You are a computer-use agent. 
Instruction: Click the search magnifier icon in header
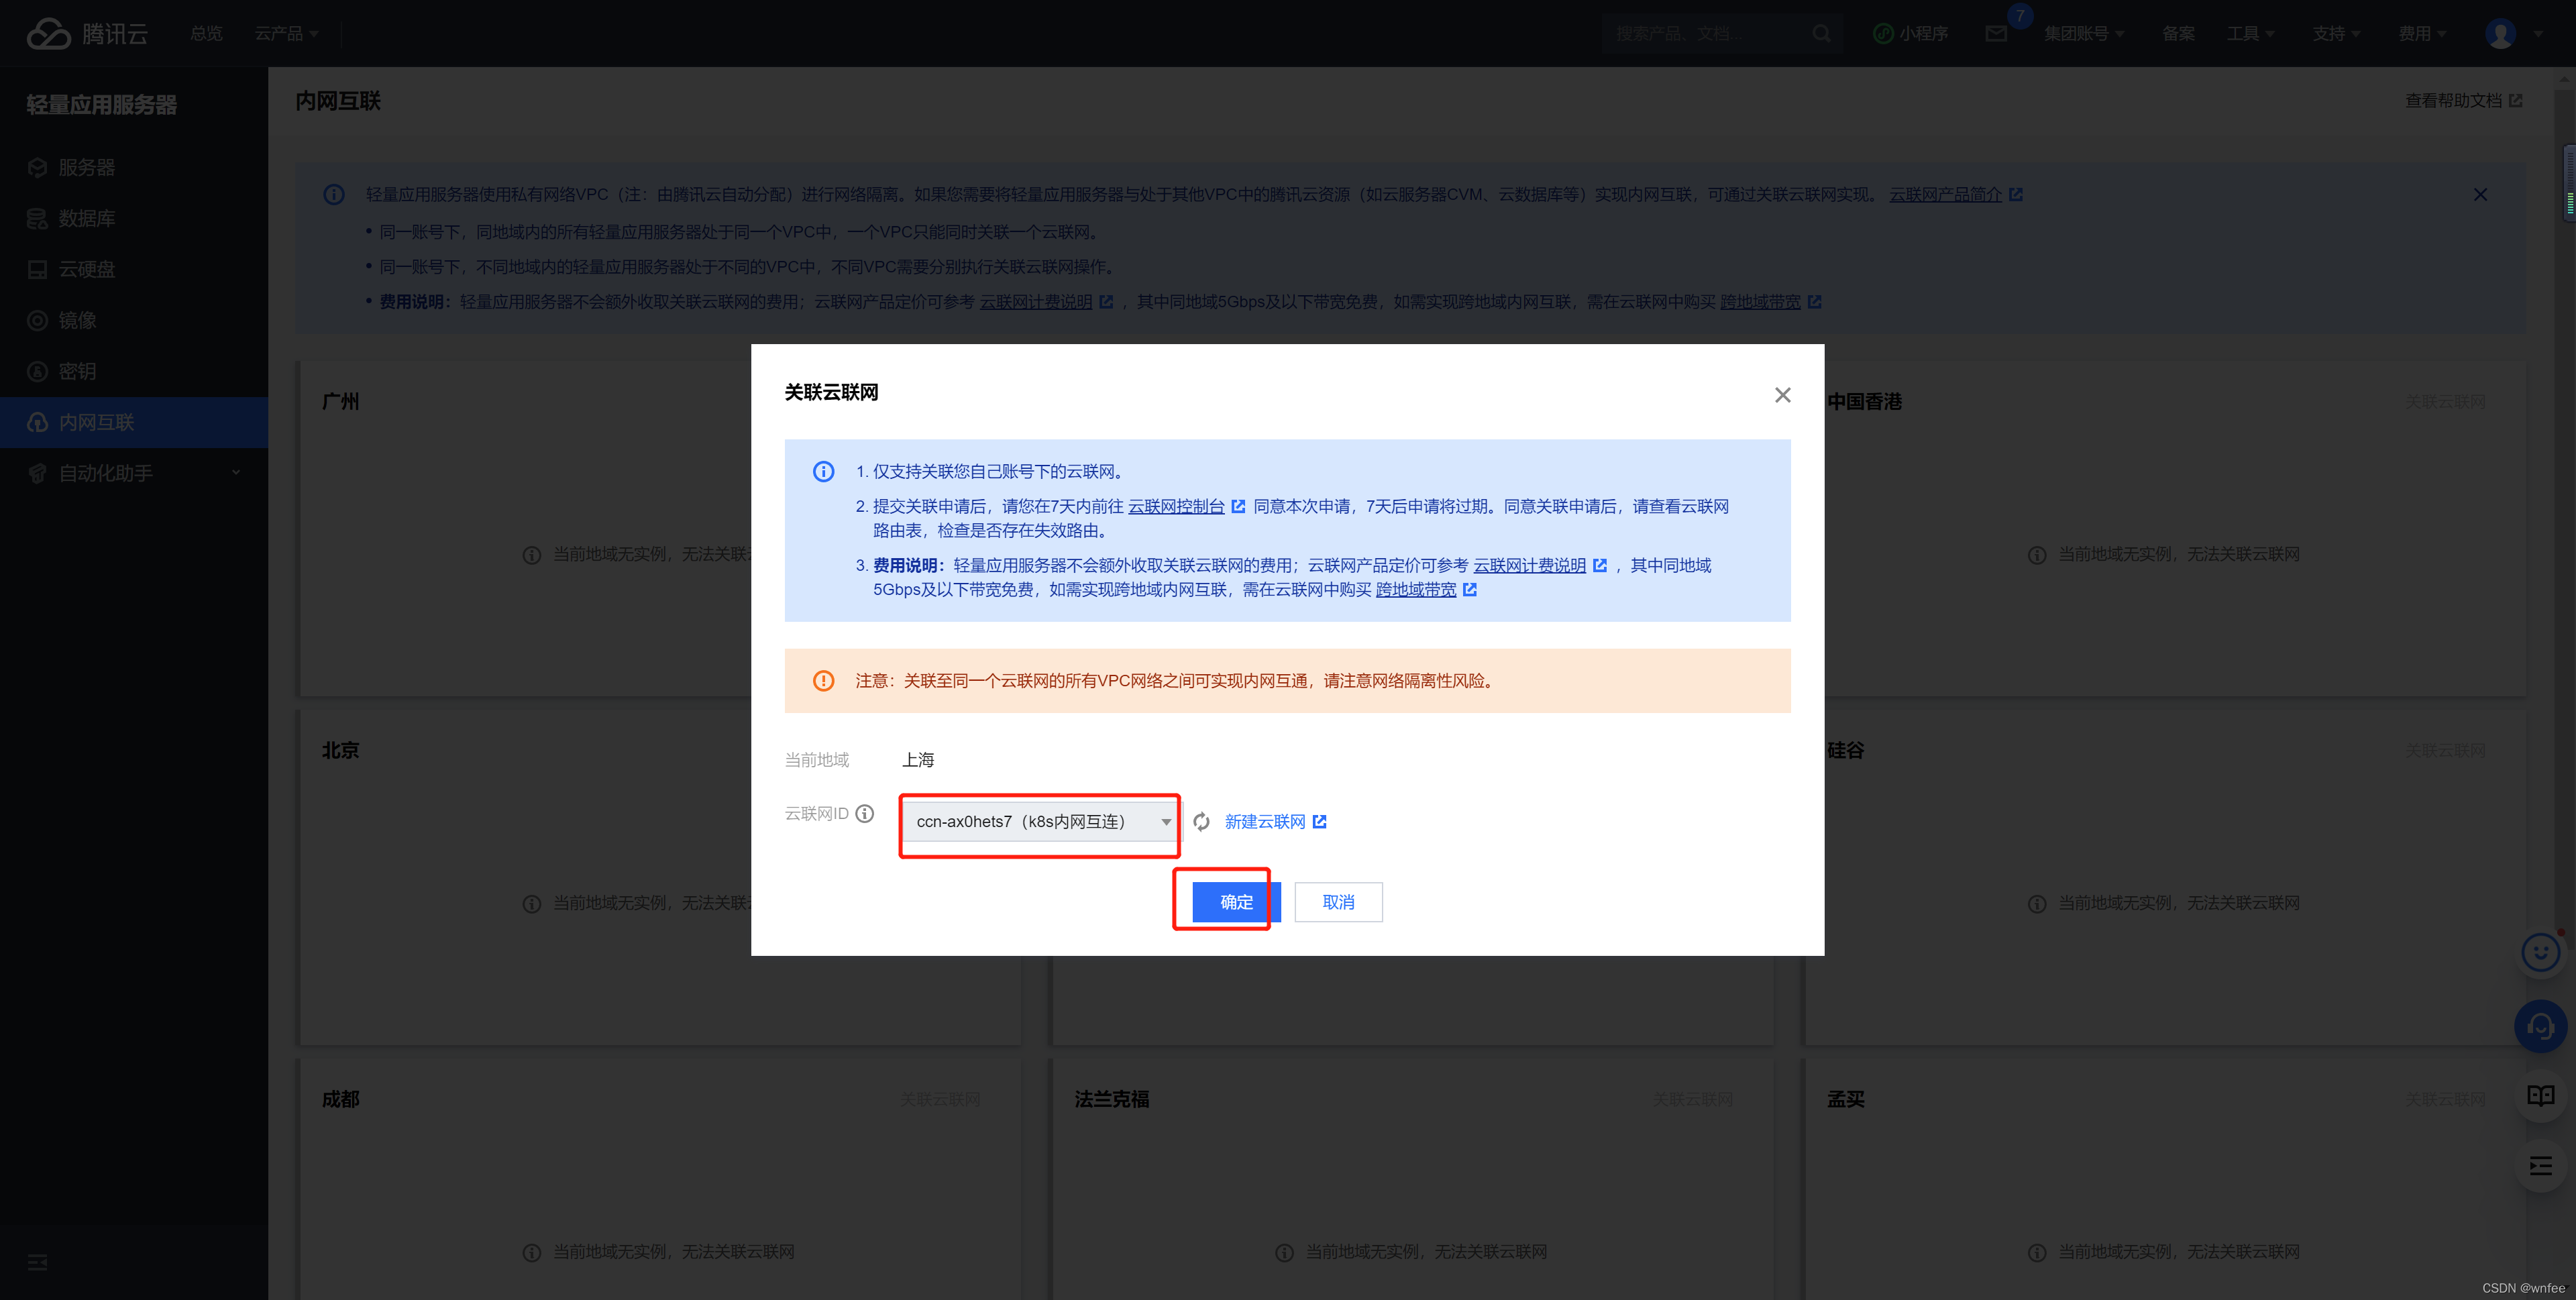(1821, 34)
